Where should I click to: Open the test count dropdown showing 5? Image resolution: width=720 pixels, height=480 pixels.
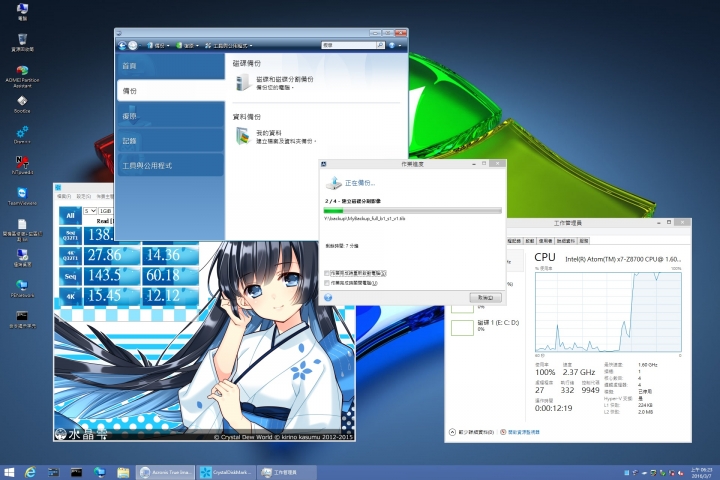90,211
